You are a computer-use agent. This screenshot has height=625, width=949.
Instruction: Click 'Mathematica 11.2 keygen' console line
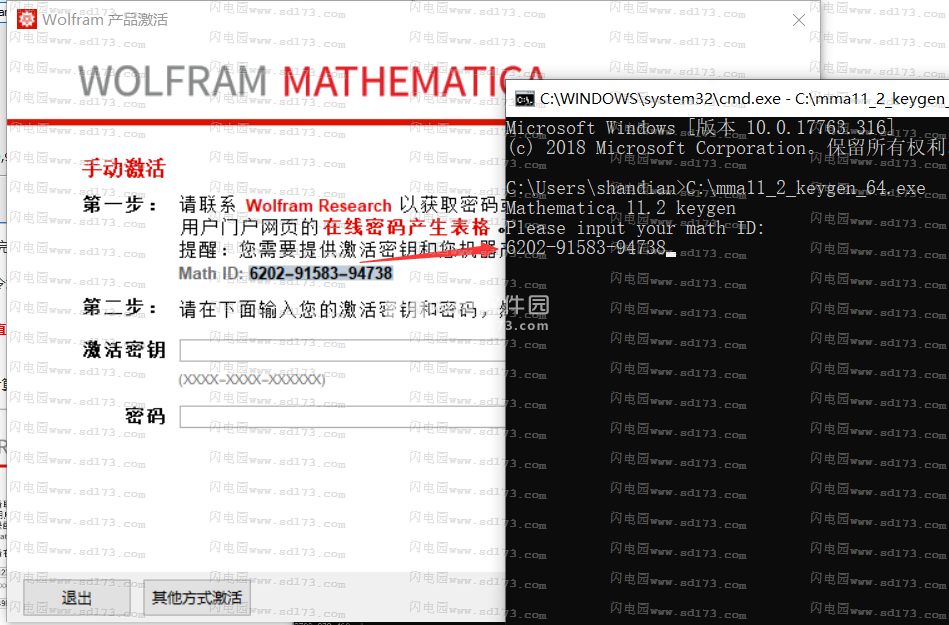[621, 208]
